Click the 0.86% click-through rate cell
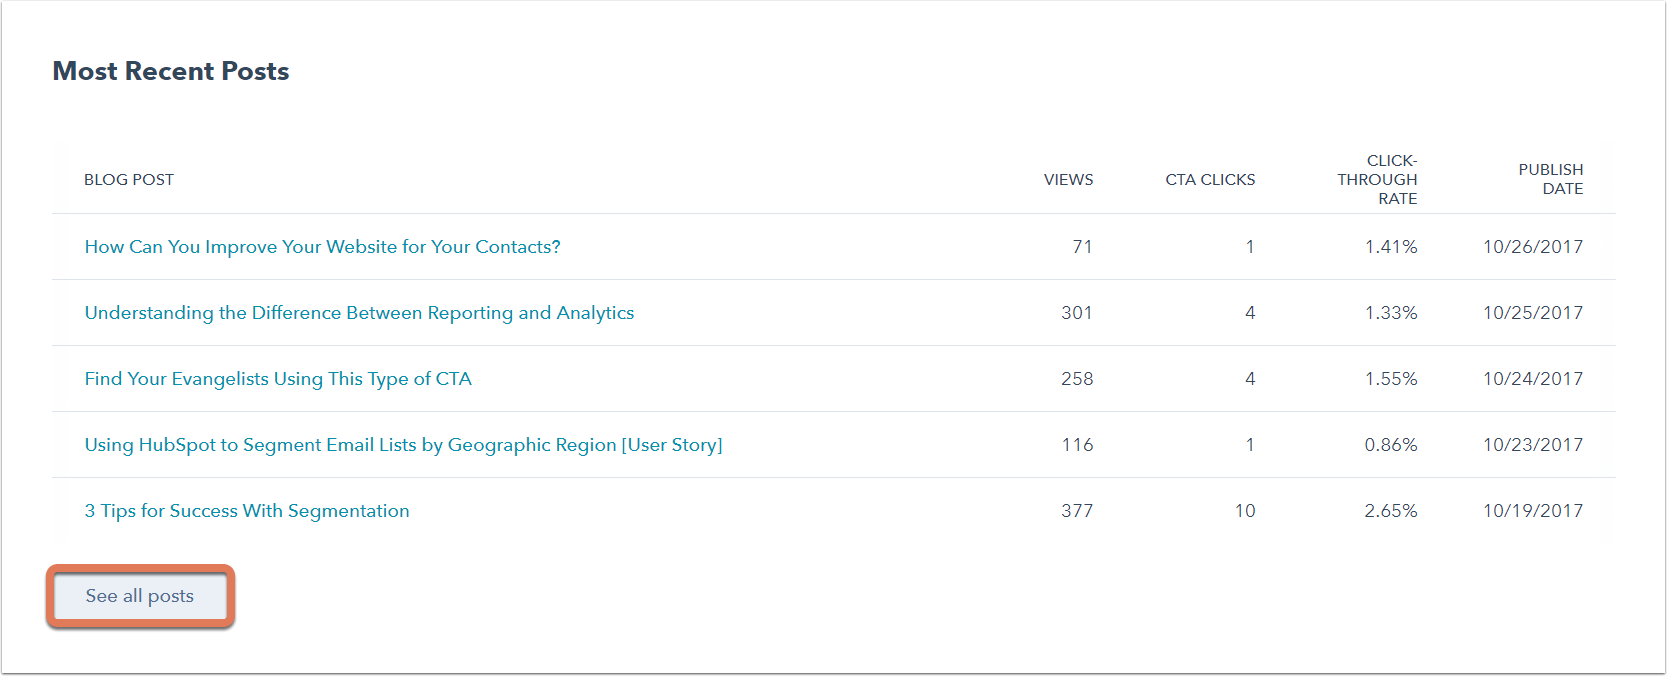 (x=1391, y=445)
